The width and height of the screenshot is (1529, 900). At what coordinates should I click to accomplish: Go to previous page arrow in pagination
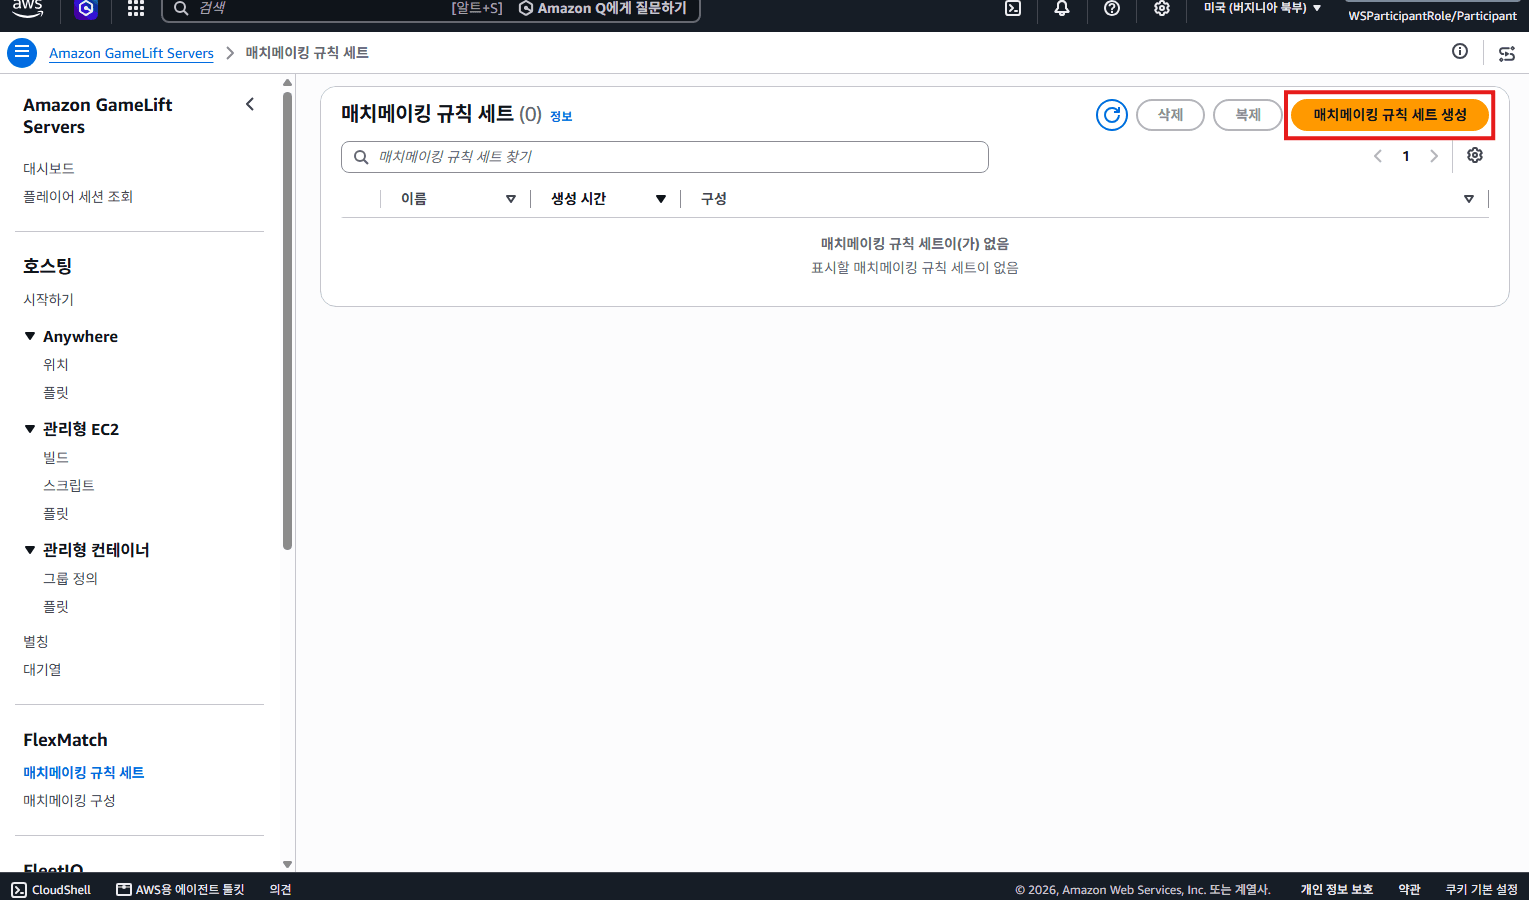click(1378, 156)
